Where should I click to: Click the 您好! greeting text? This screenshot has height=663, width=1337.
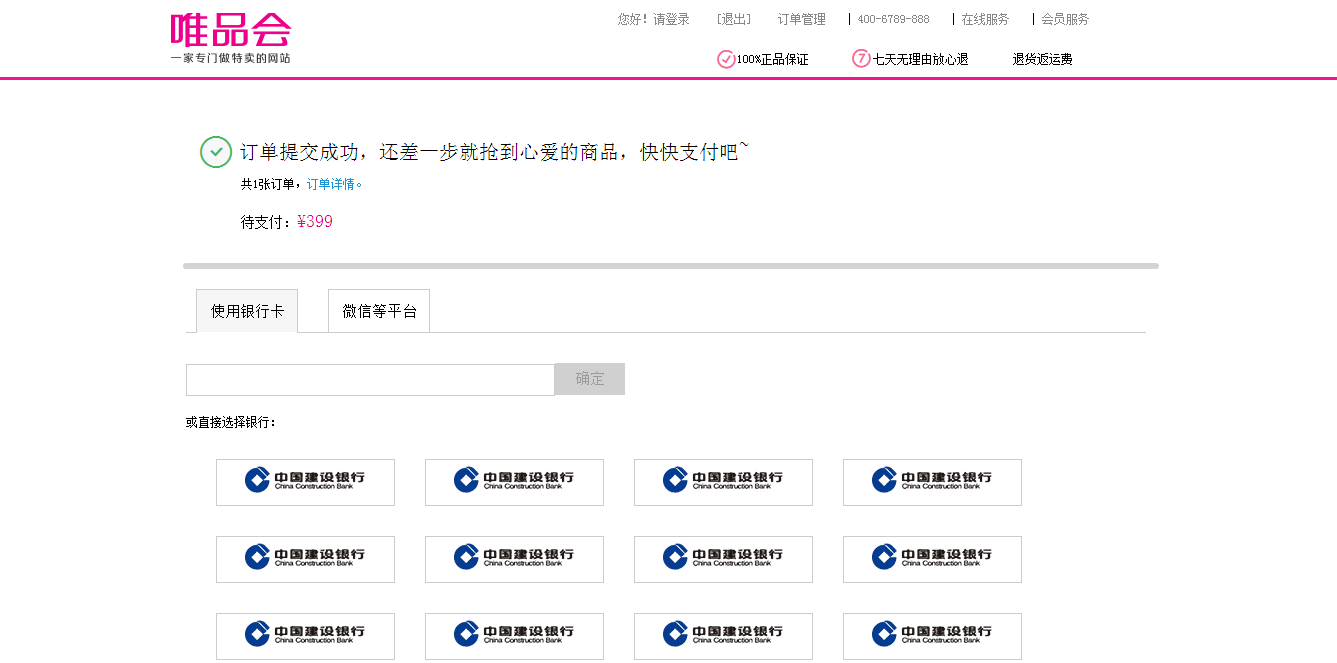(633, 19)
